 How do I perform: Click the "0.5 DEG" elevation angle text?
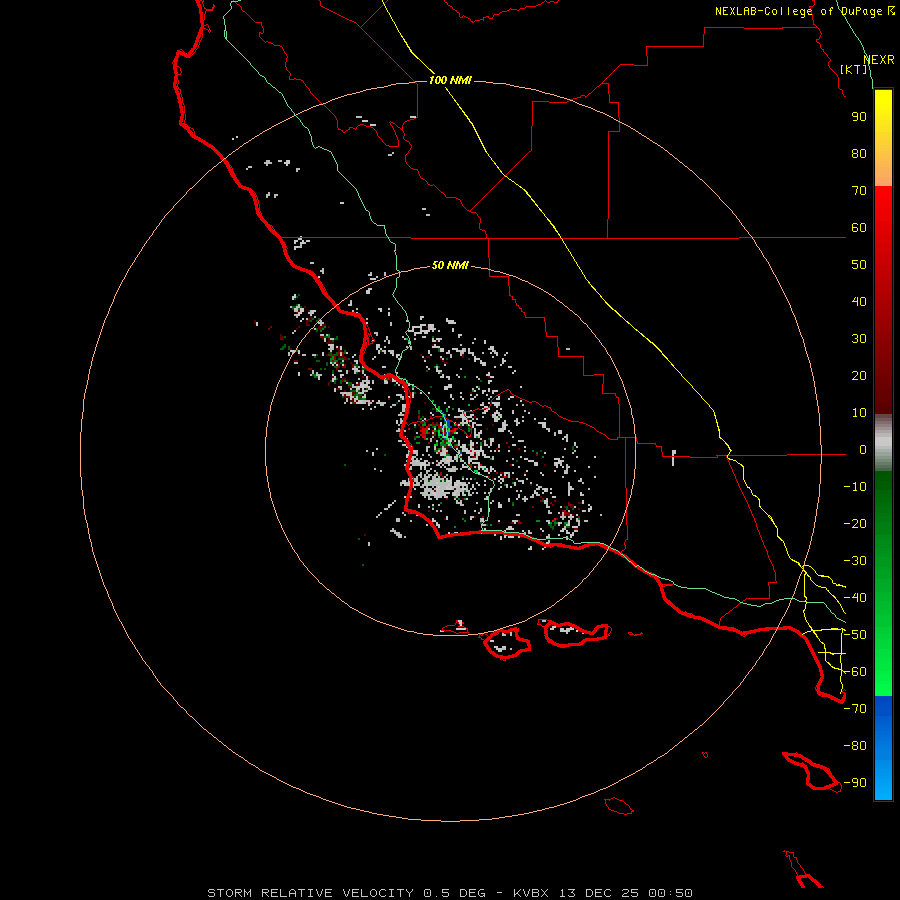[x=455, y=893]
